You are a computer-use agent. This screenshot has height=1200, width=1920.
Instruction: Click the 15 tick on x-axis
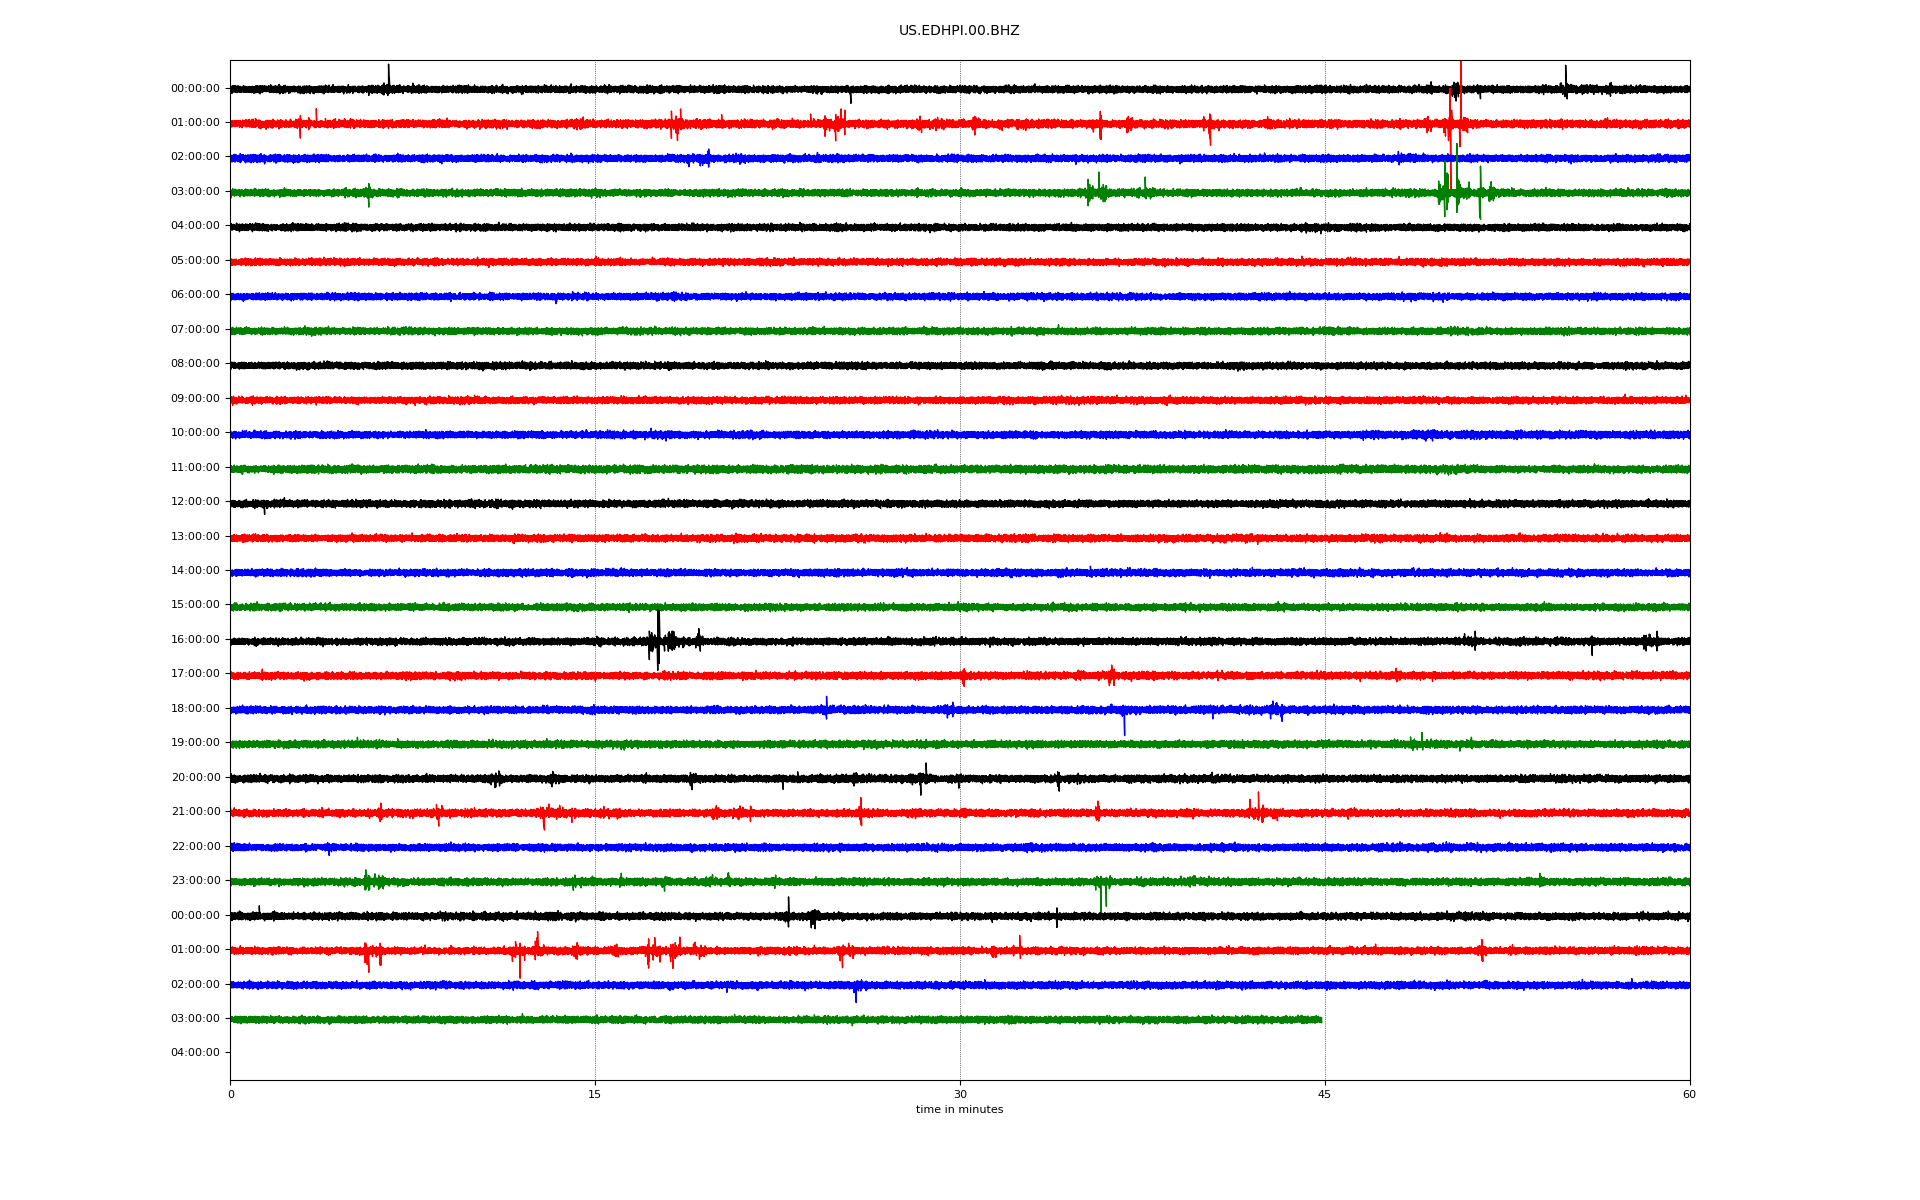pos(595,1095)
